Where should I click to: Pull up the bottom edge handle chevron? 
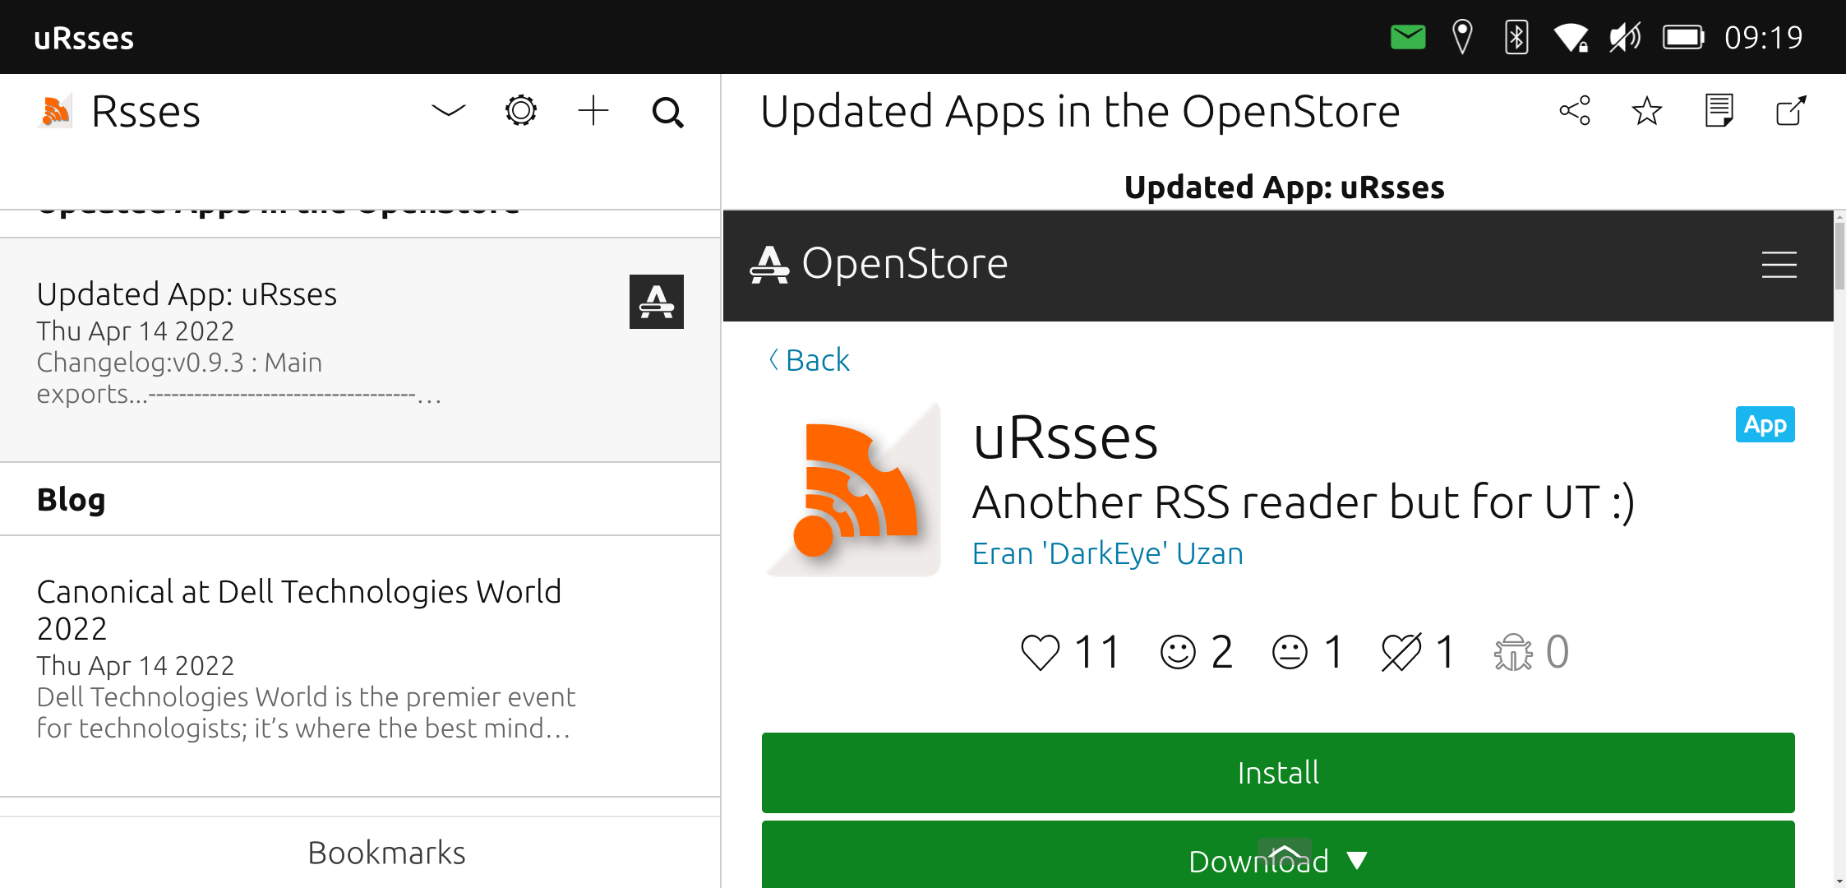1285,853
